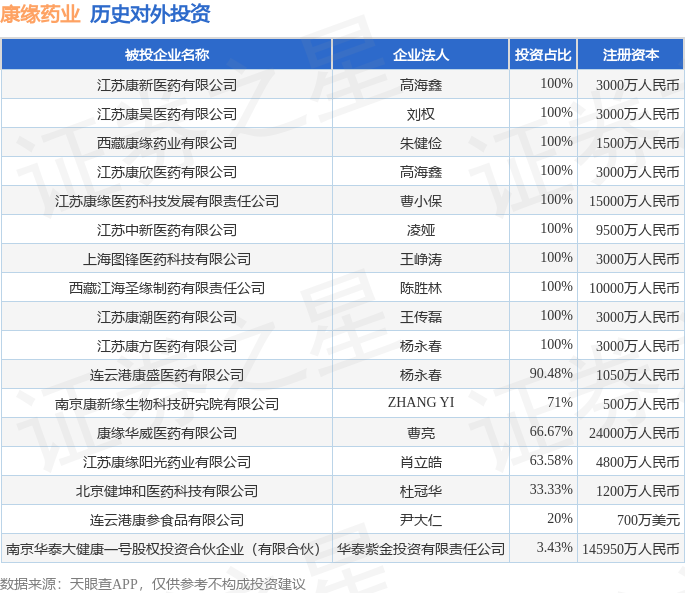Click legal person 王峥涛
Image resolution: width=685 pixels, height=593 pixels.
tap(421, 259)
